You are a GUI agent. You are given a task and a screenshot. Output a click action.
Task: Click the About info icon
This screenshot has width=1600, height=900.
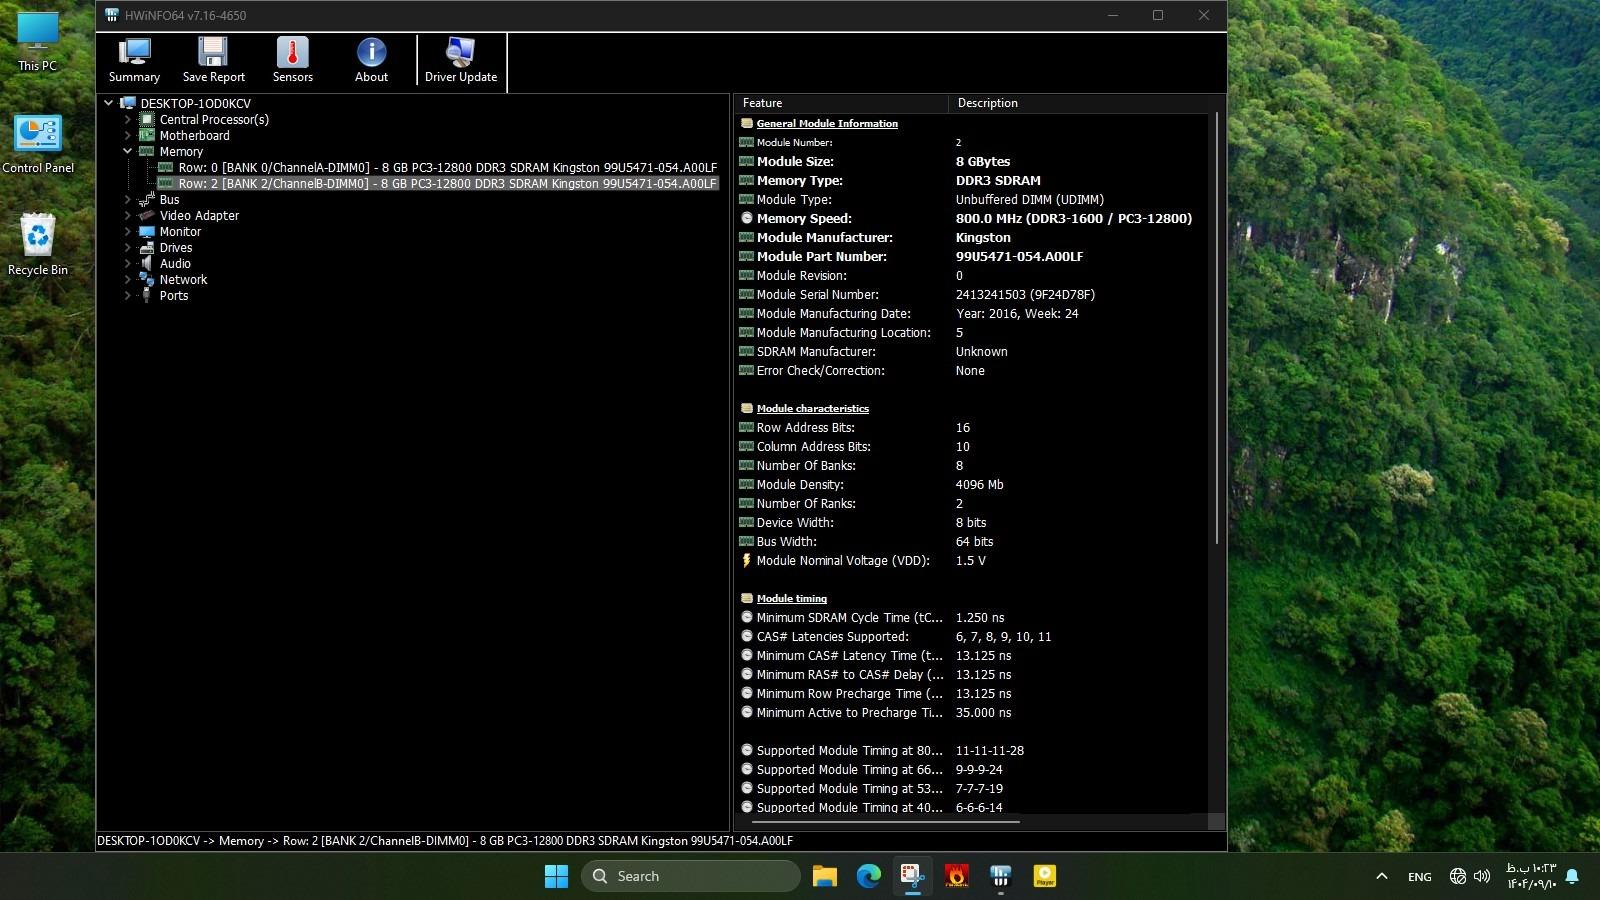tap(371, 60)
